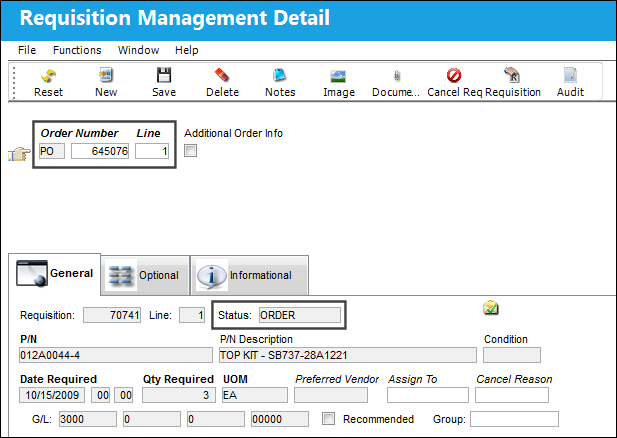Click the Order Number field 645076
Screen dimensions: 617x438
[x=100, y=151]
